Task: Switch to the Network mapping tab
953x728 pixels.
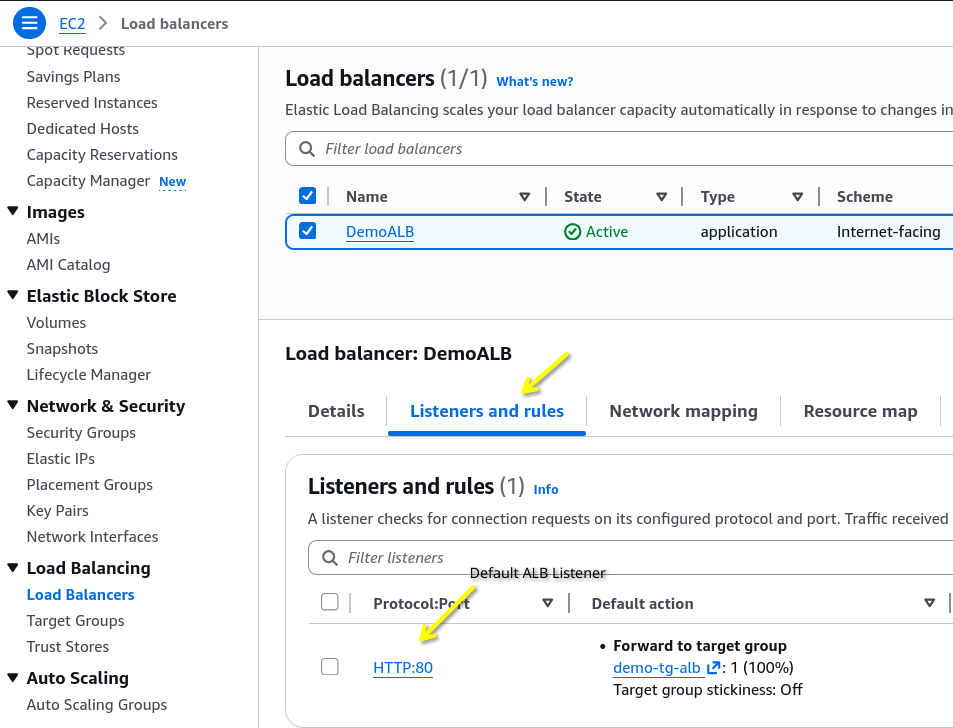Action: tap(683, 411)
